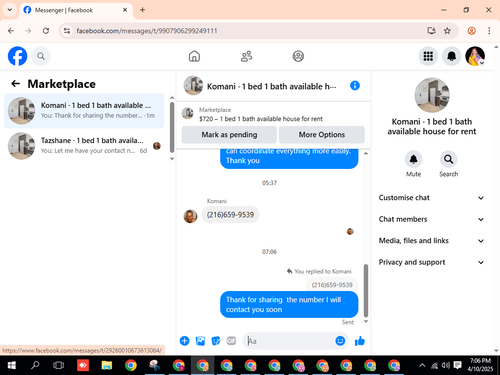The width and height of the screenshot is (500, 375).
Task: Reload the page with refresh icon
Action: tap(46, 31)
